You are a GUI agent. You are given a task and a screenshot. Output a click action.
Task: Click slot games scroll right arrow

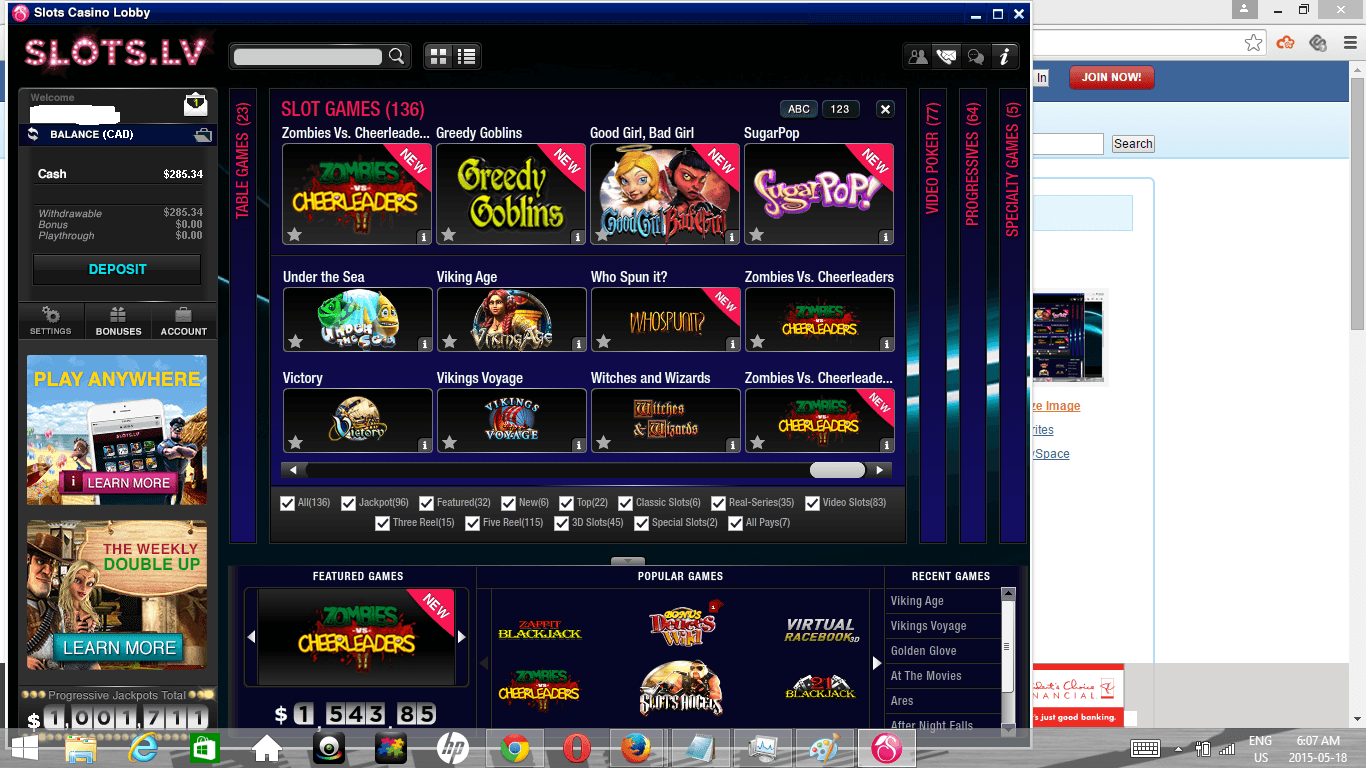click(879, 470)
